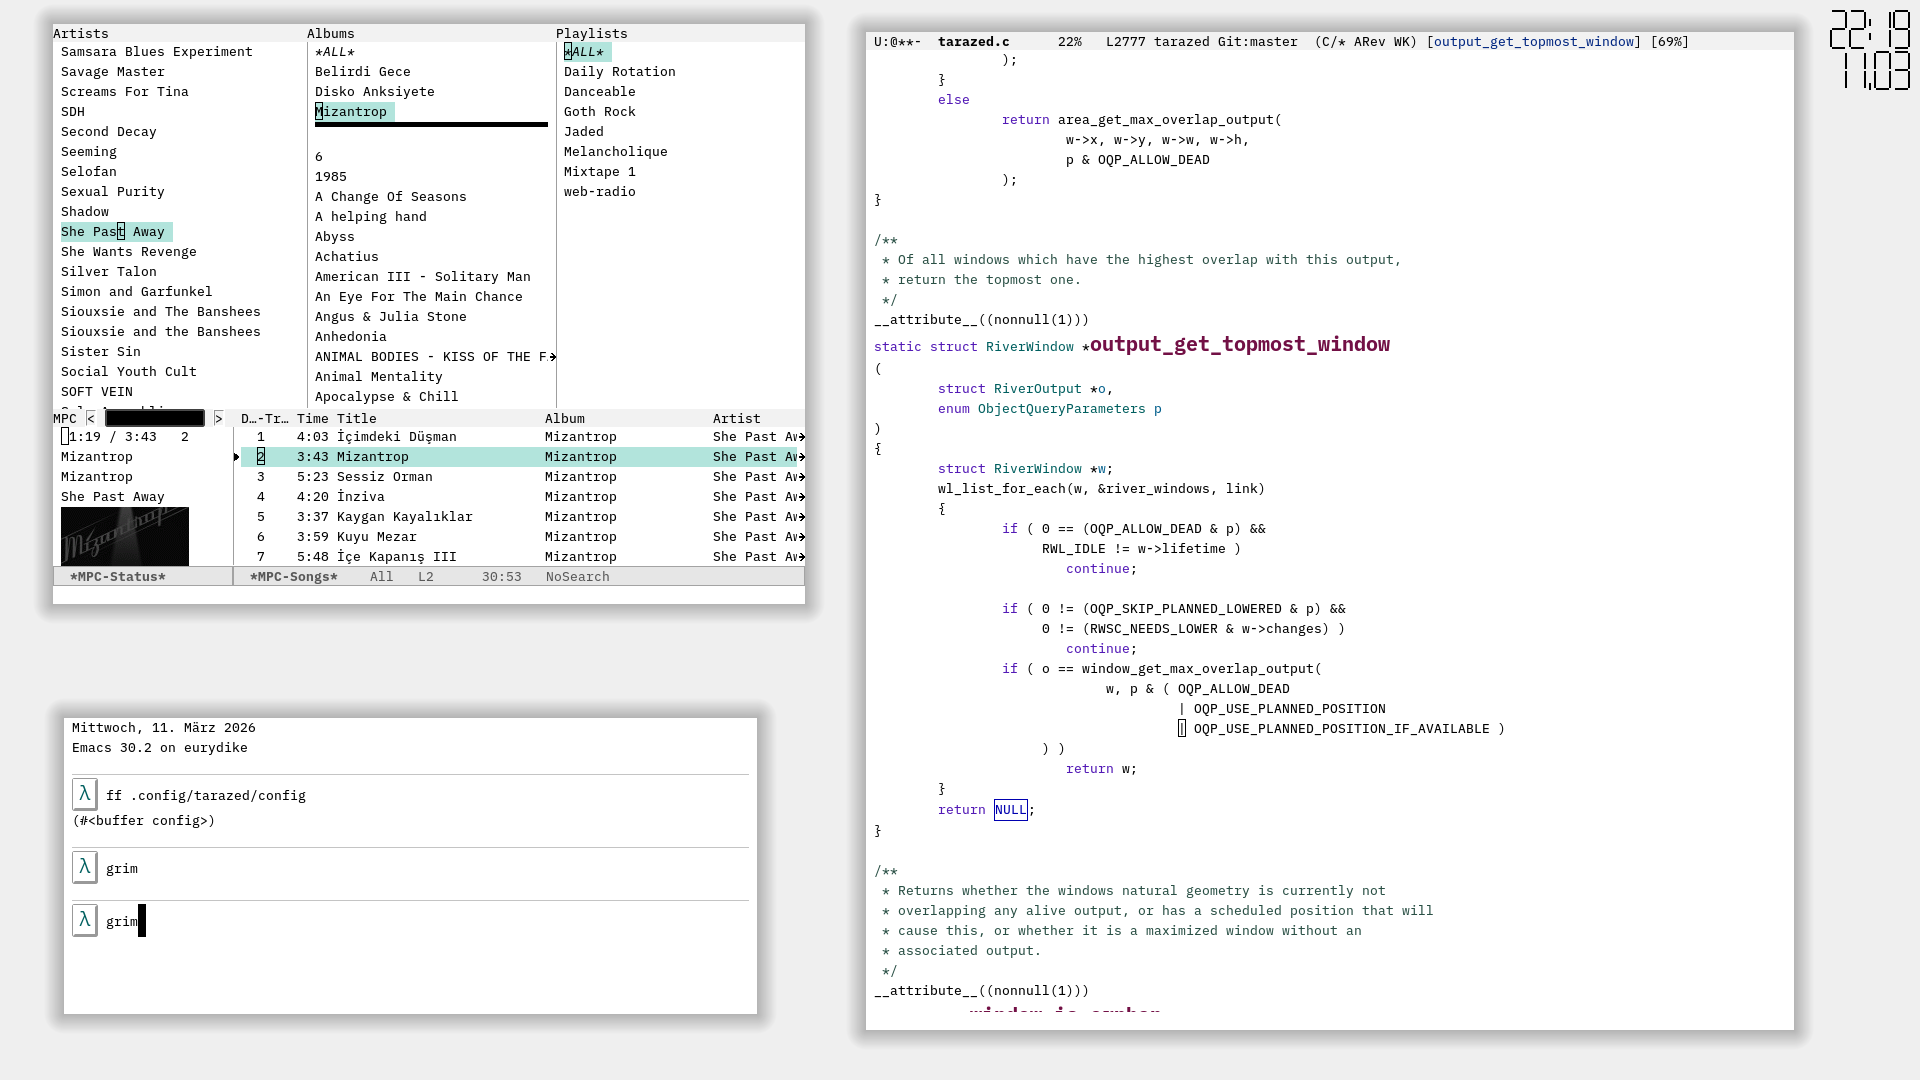Click the lambda prompt icon before 'ff .config/tarazed/config'
Image resolution: width=1920 pixels, height=1080 pixels.
pos(85,794)
